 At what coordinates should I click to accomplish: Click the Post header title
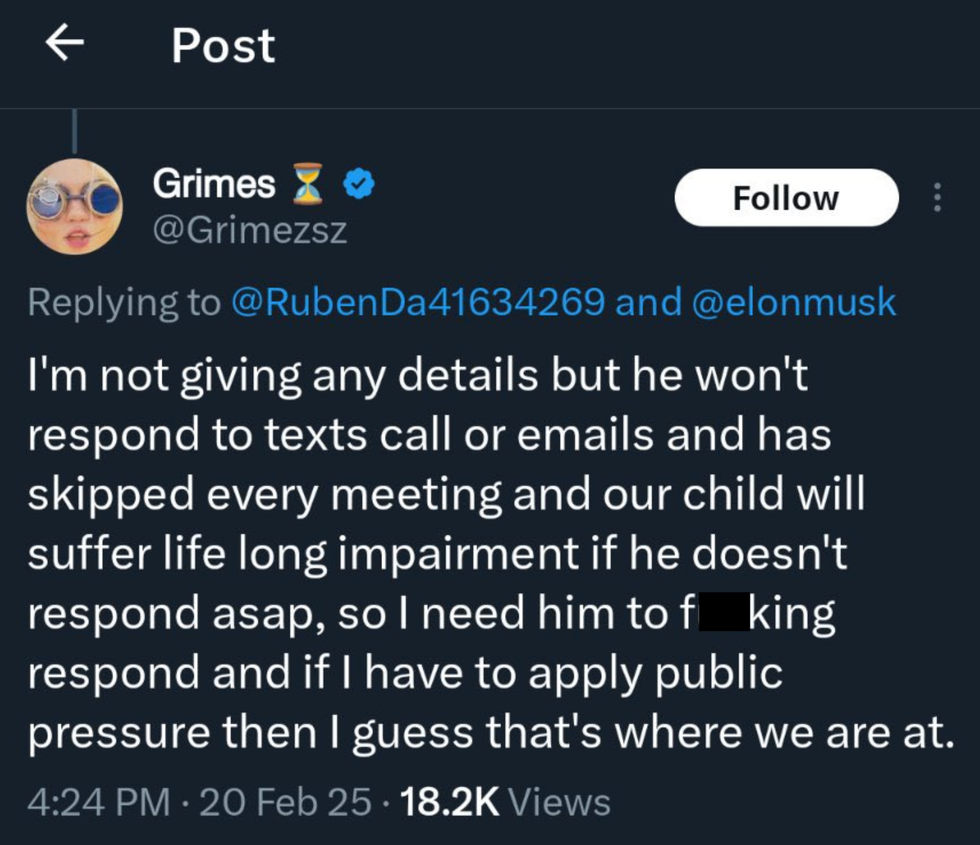(223, 46)
